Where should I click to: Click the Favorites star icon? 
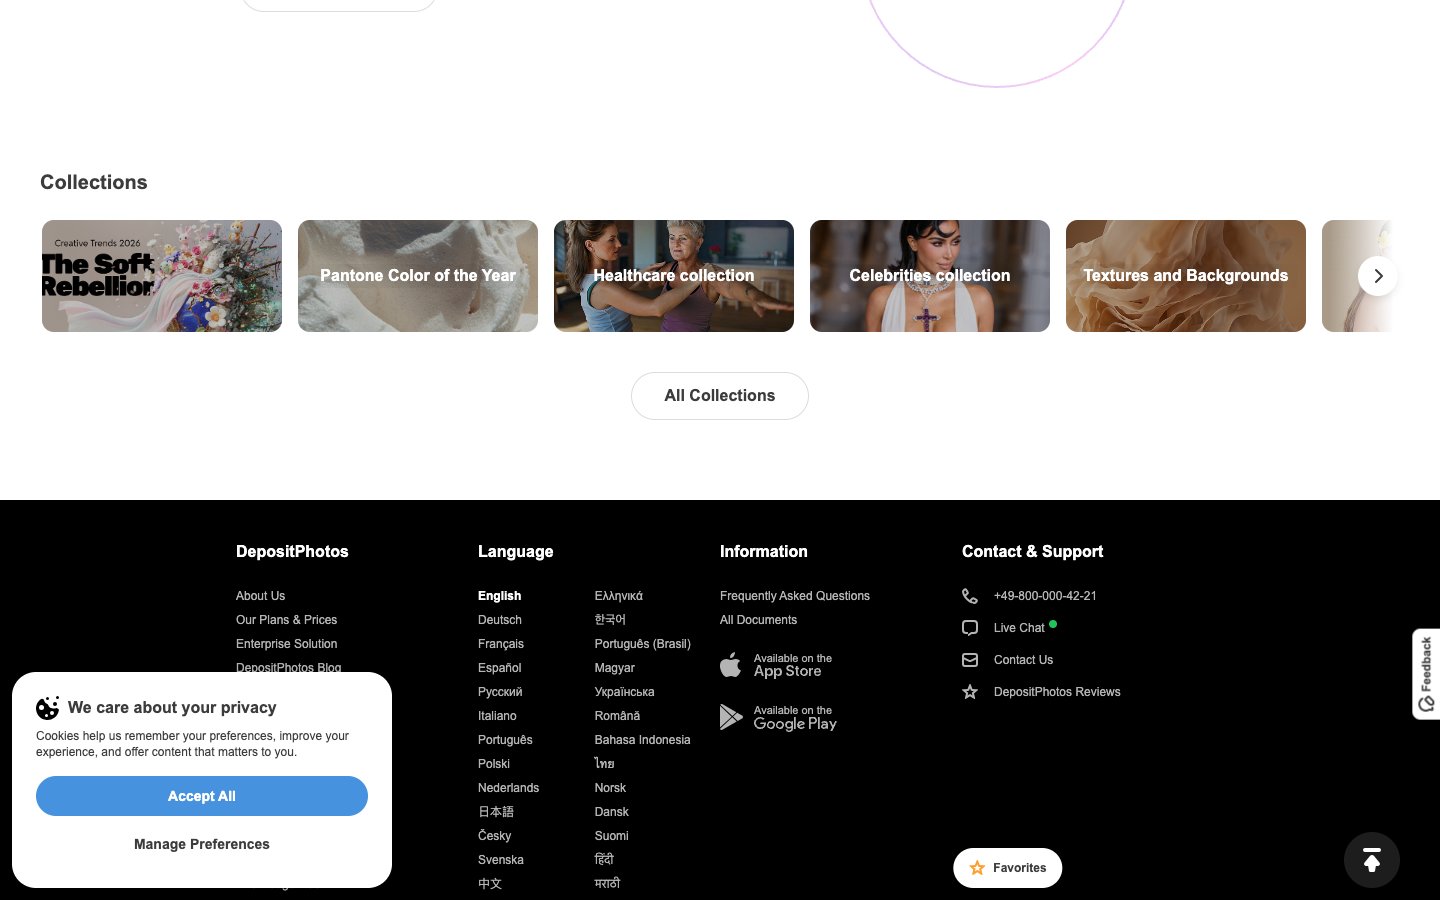point(977,868)
